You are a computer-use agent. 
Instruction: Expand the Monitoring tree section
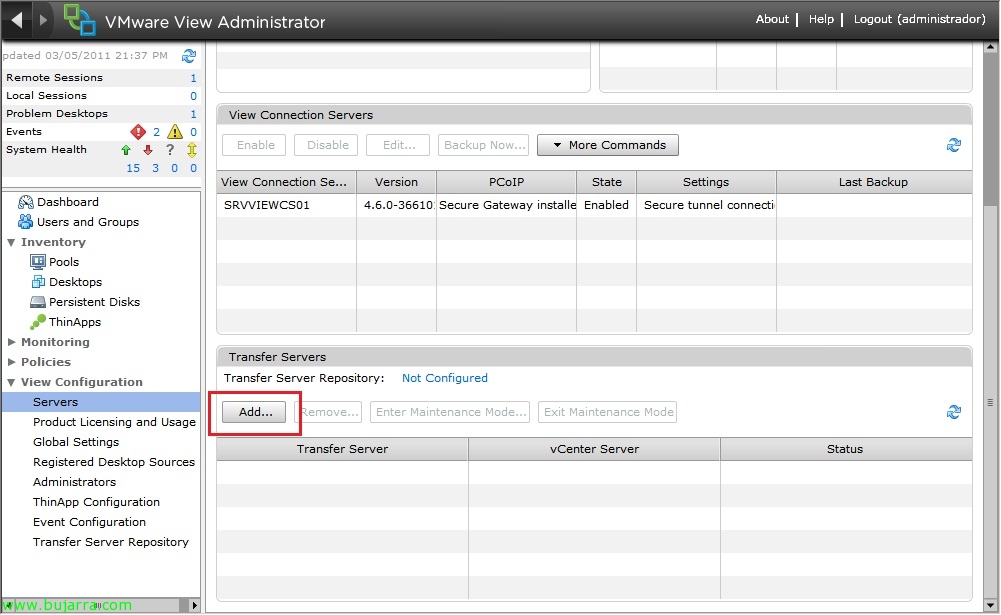[11, 342]
